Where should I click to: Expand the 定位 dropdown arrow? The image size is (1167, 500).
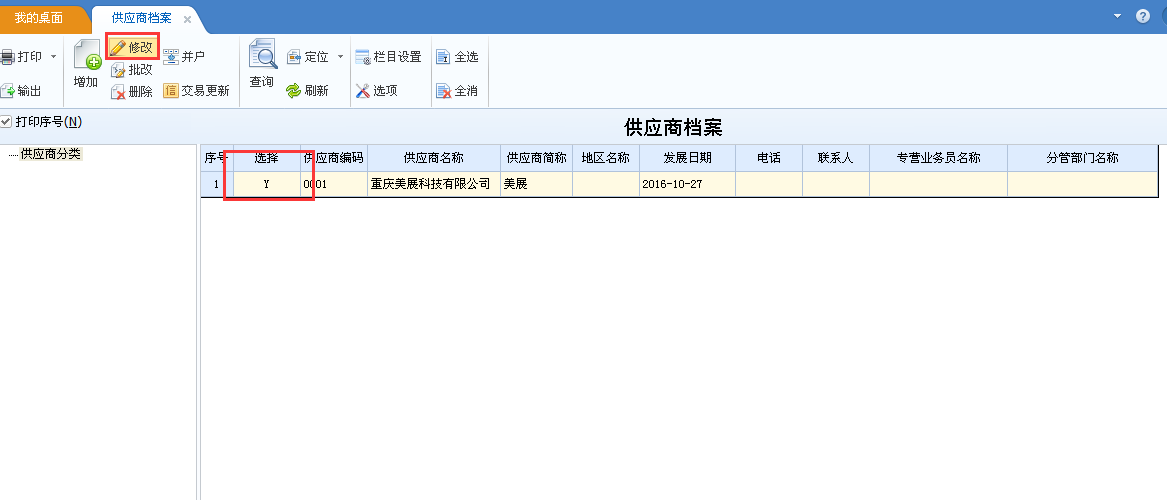(340, 57)
